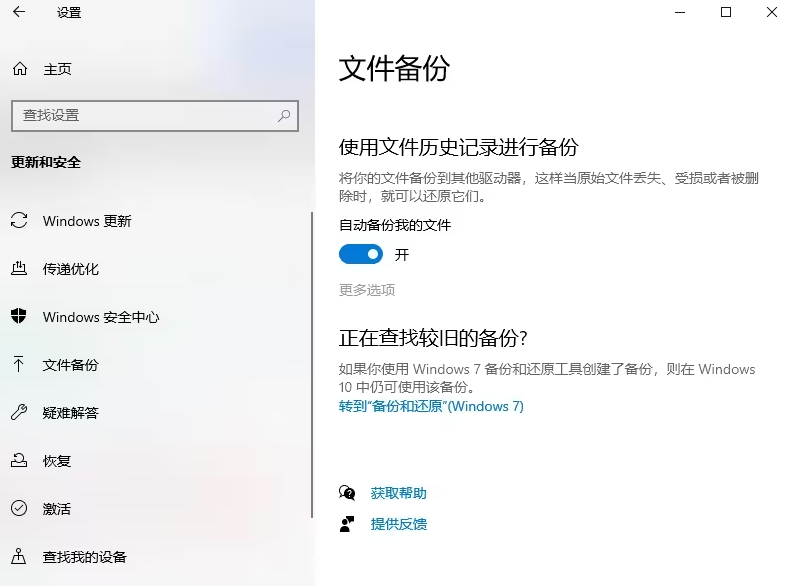Viewport: 789px width, 586px height.
Task: Click the 恢复 recovery icon
Action: coord(19,460)
